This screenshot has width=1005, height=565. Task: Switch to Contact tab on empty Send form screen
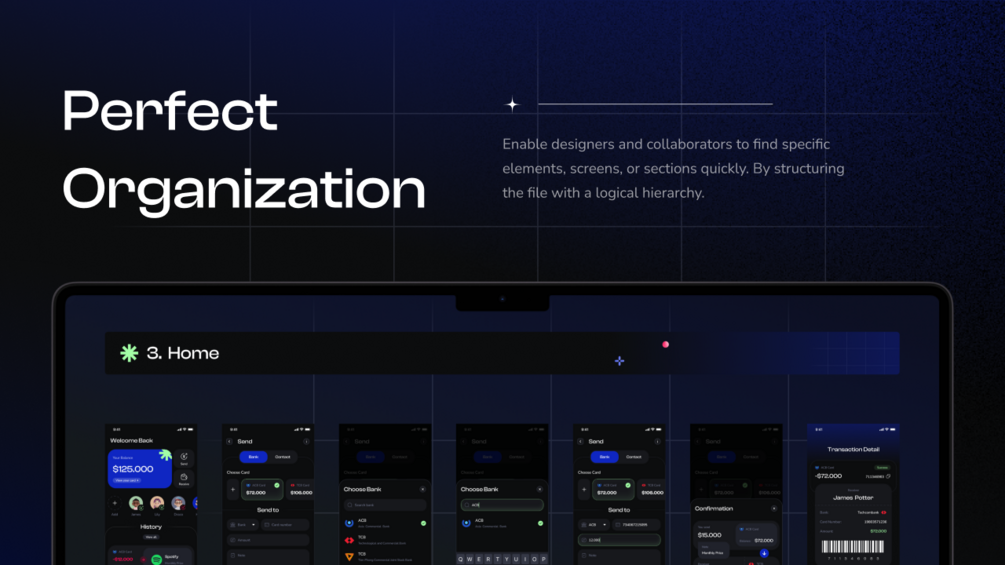point(283,457)
